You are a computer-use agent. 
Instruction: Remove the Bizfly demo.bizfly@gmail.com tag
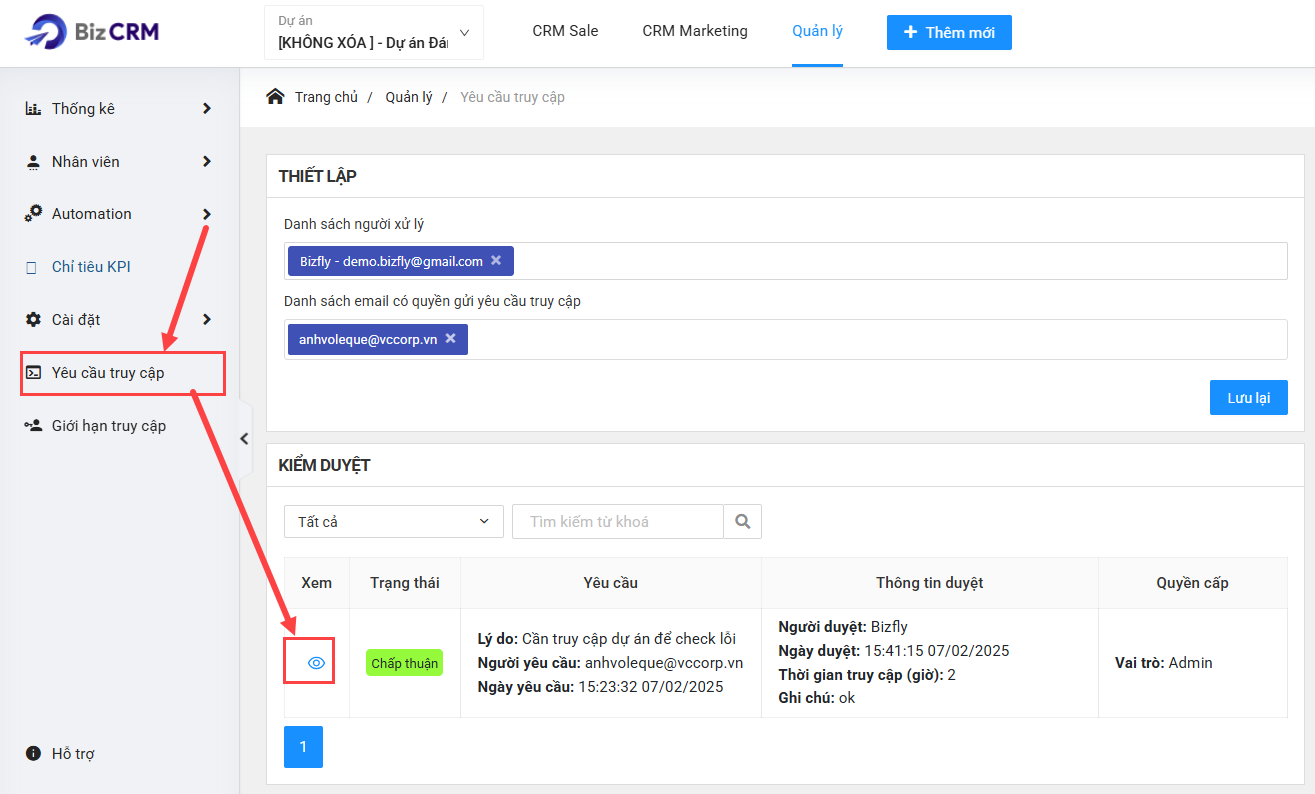(x=496, y=261)
